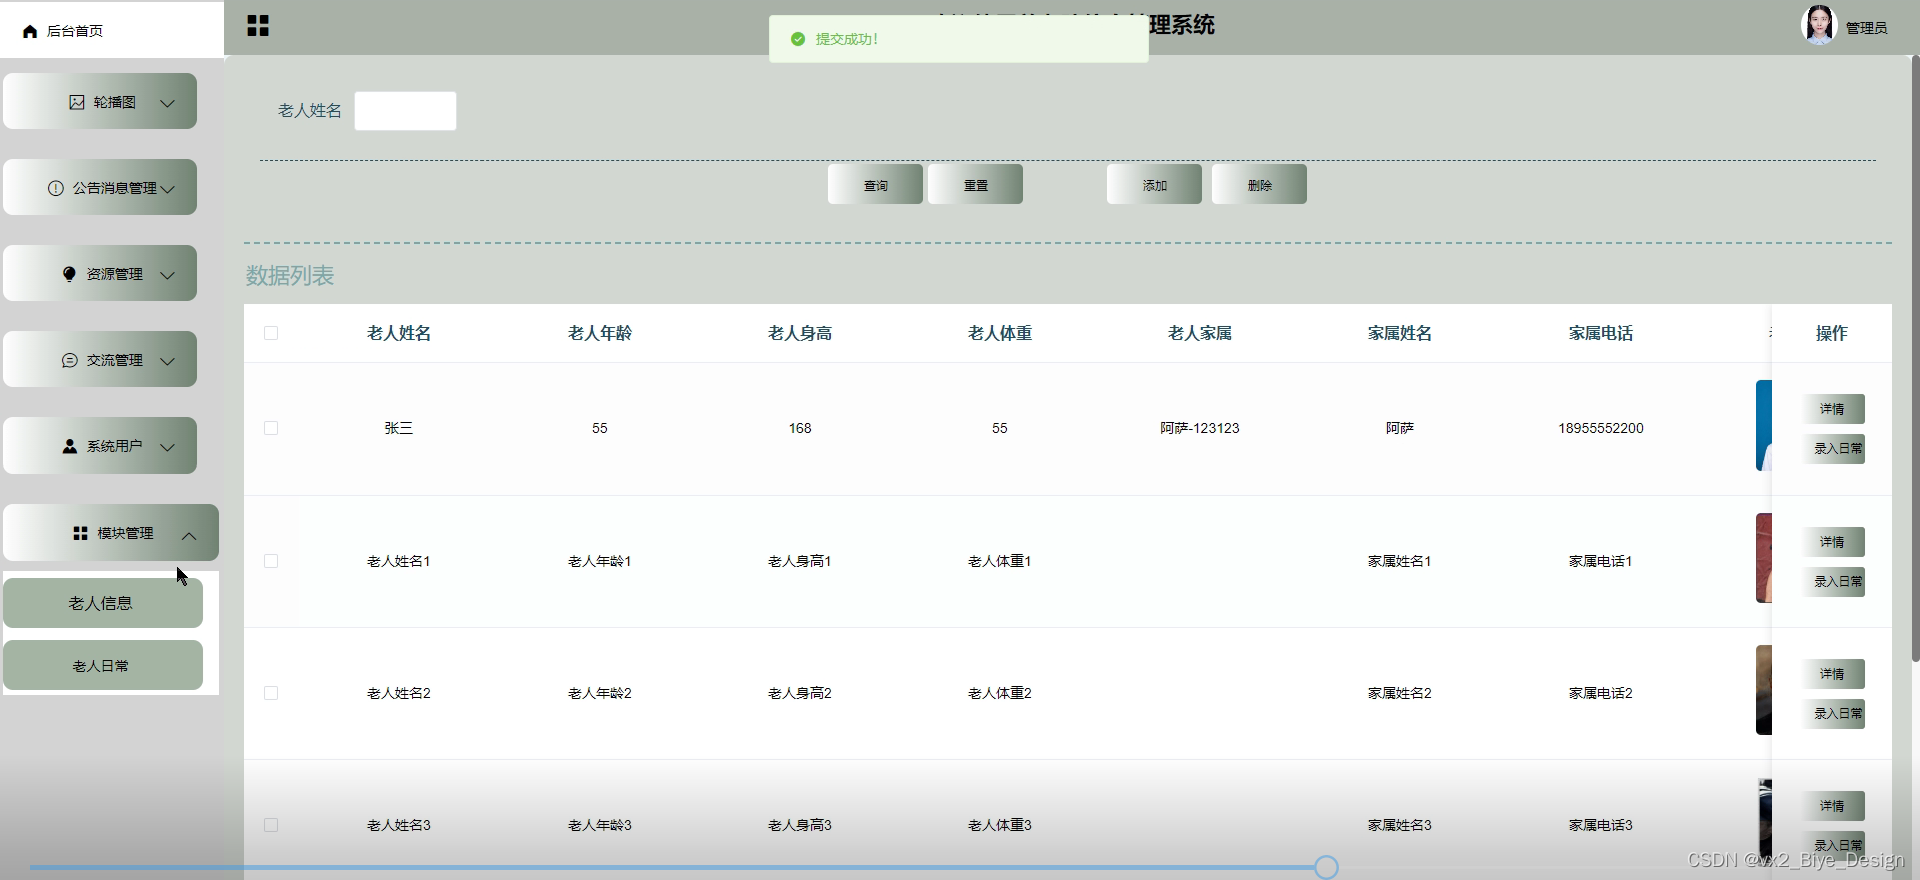Click the grid icon beside 模块管理
The width and height of the screenshot is (1920, 880).
[80, 533]
